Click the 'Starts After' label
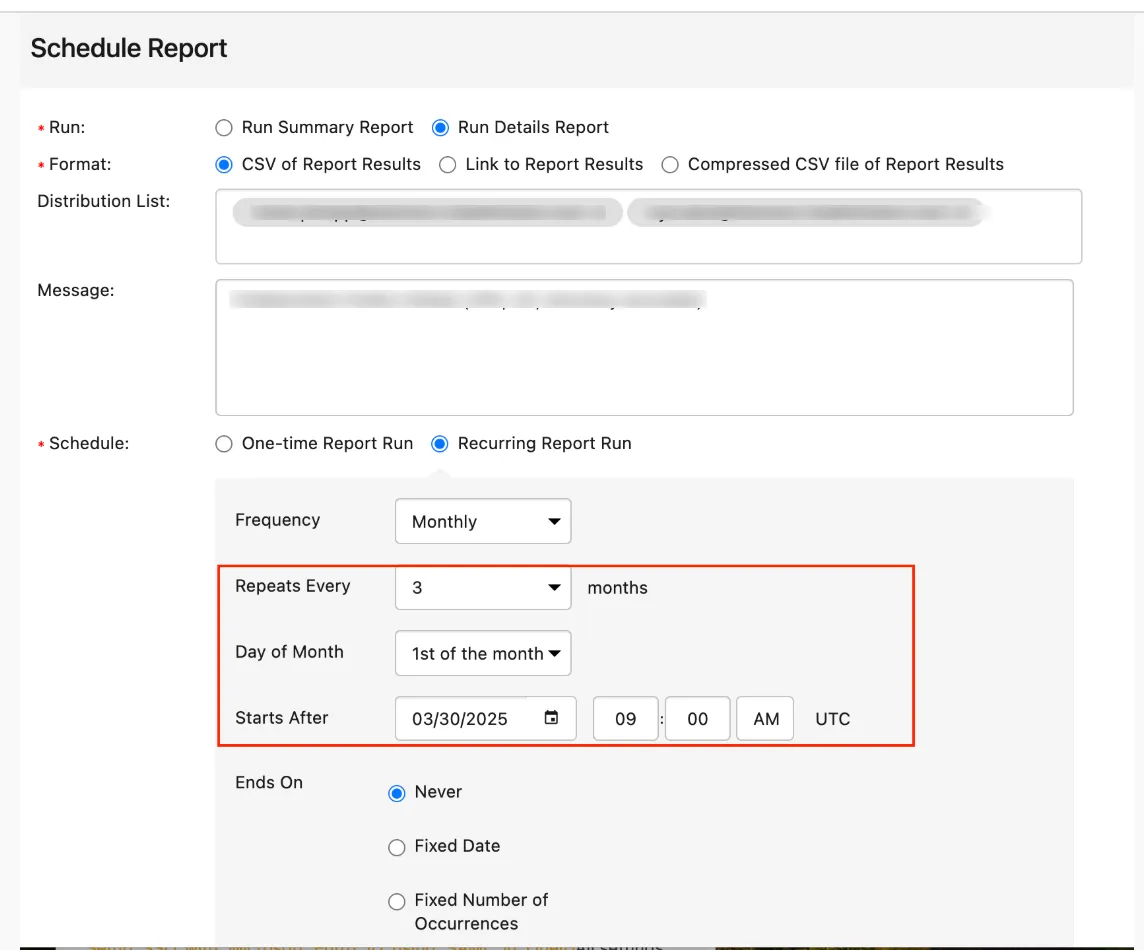This screenshot has width=1144, height=950. (x=282, y=718)
